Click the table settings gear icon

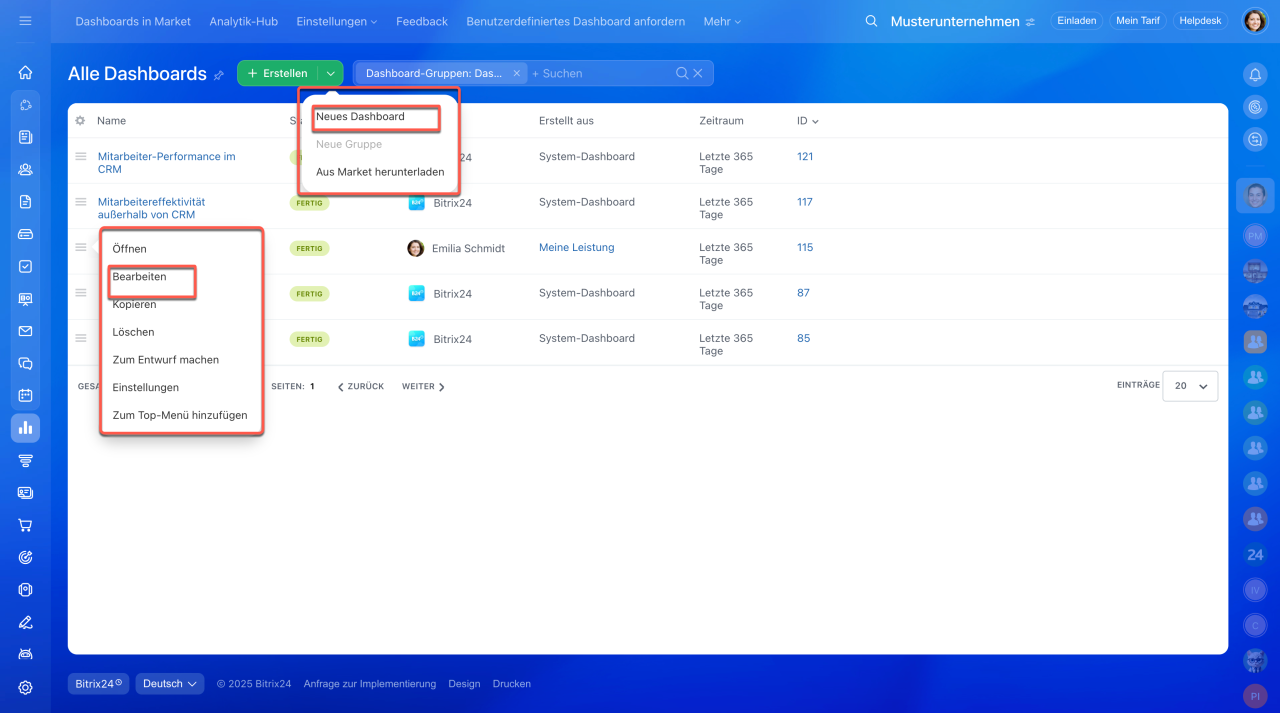click(80, 121)
